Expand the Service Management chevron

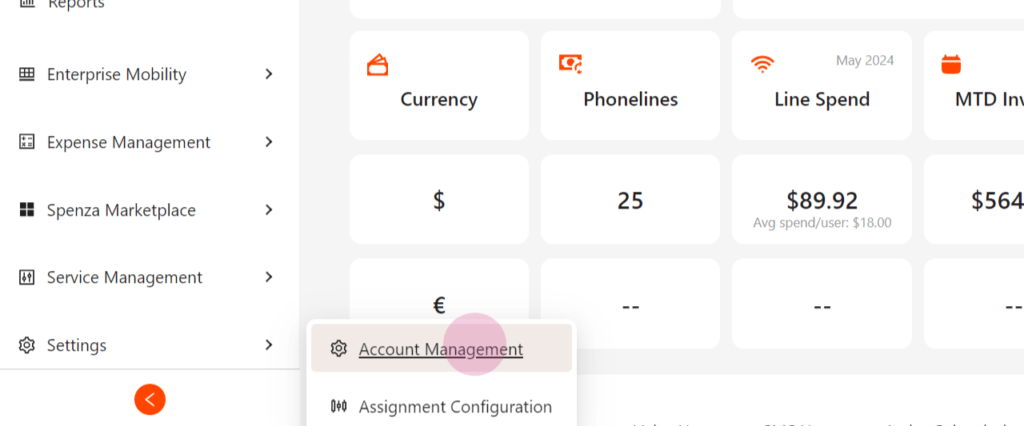[x=268, y=277]
